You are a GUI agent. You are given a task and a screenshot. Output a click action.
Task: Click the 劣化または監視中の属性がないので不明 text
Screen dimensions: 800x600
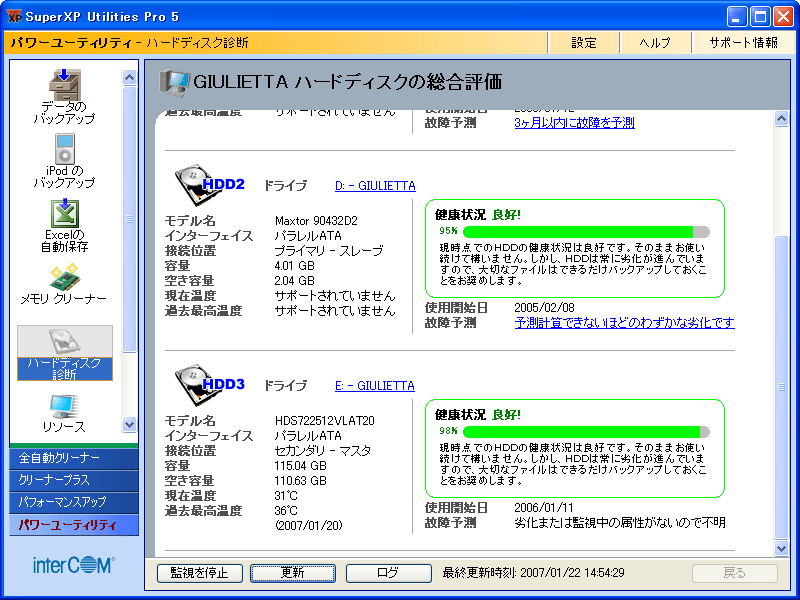(x=620, y=523)
